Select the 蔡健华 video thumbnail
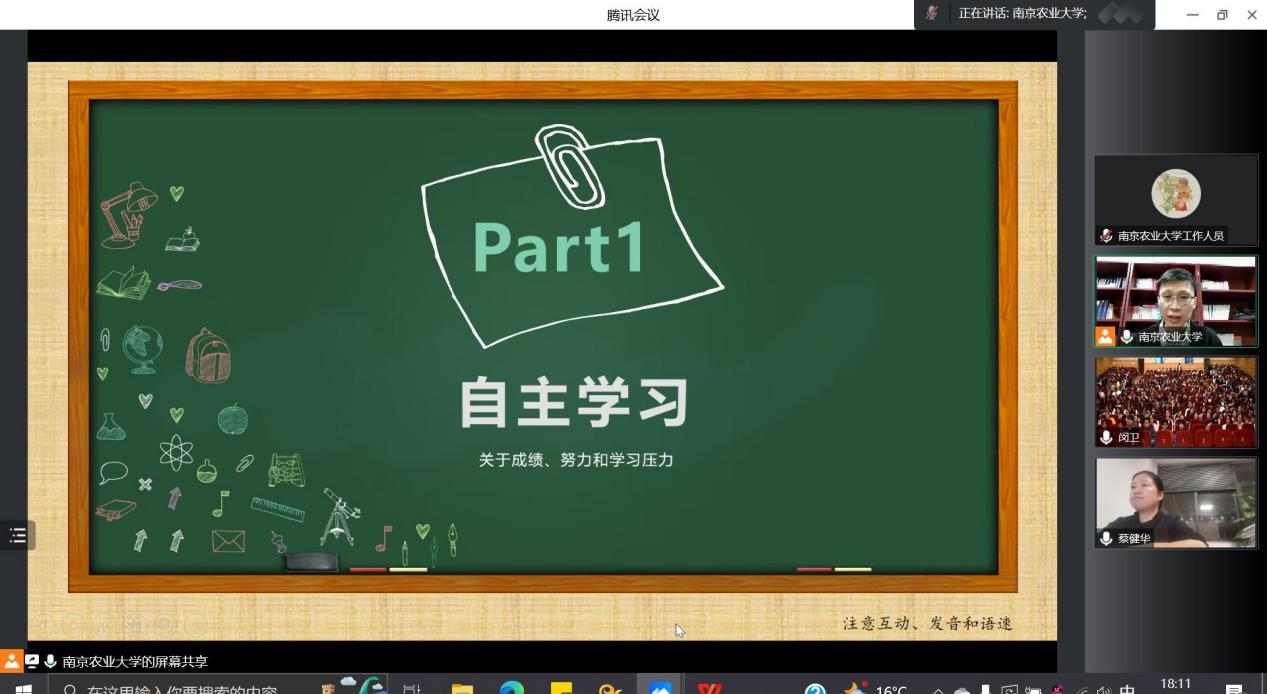The height and width of the screenshot is (694, 1267). (x=1175, y=498)
